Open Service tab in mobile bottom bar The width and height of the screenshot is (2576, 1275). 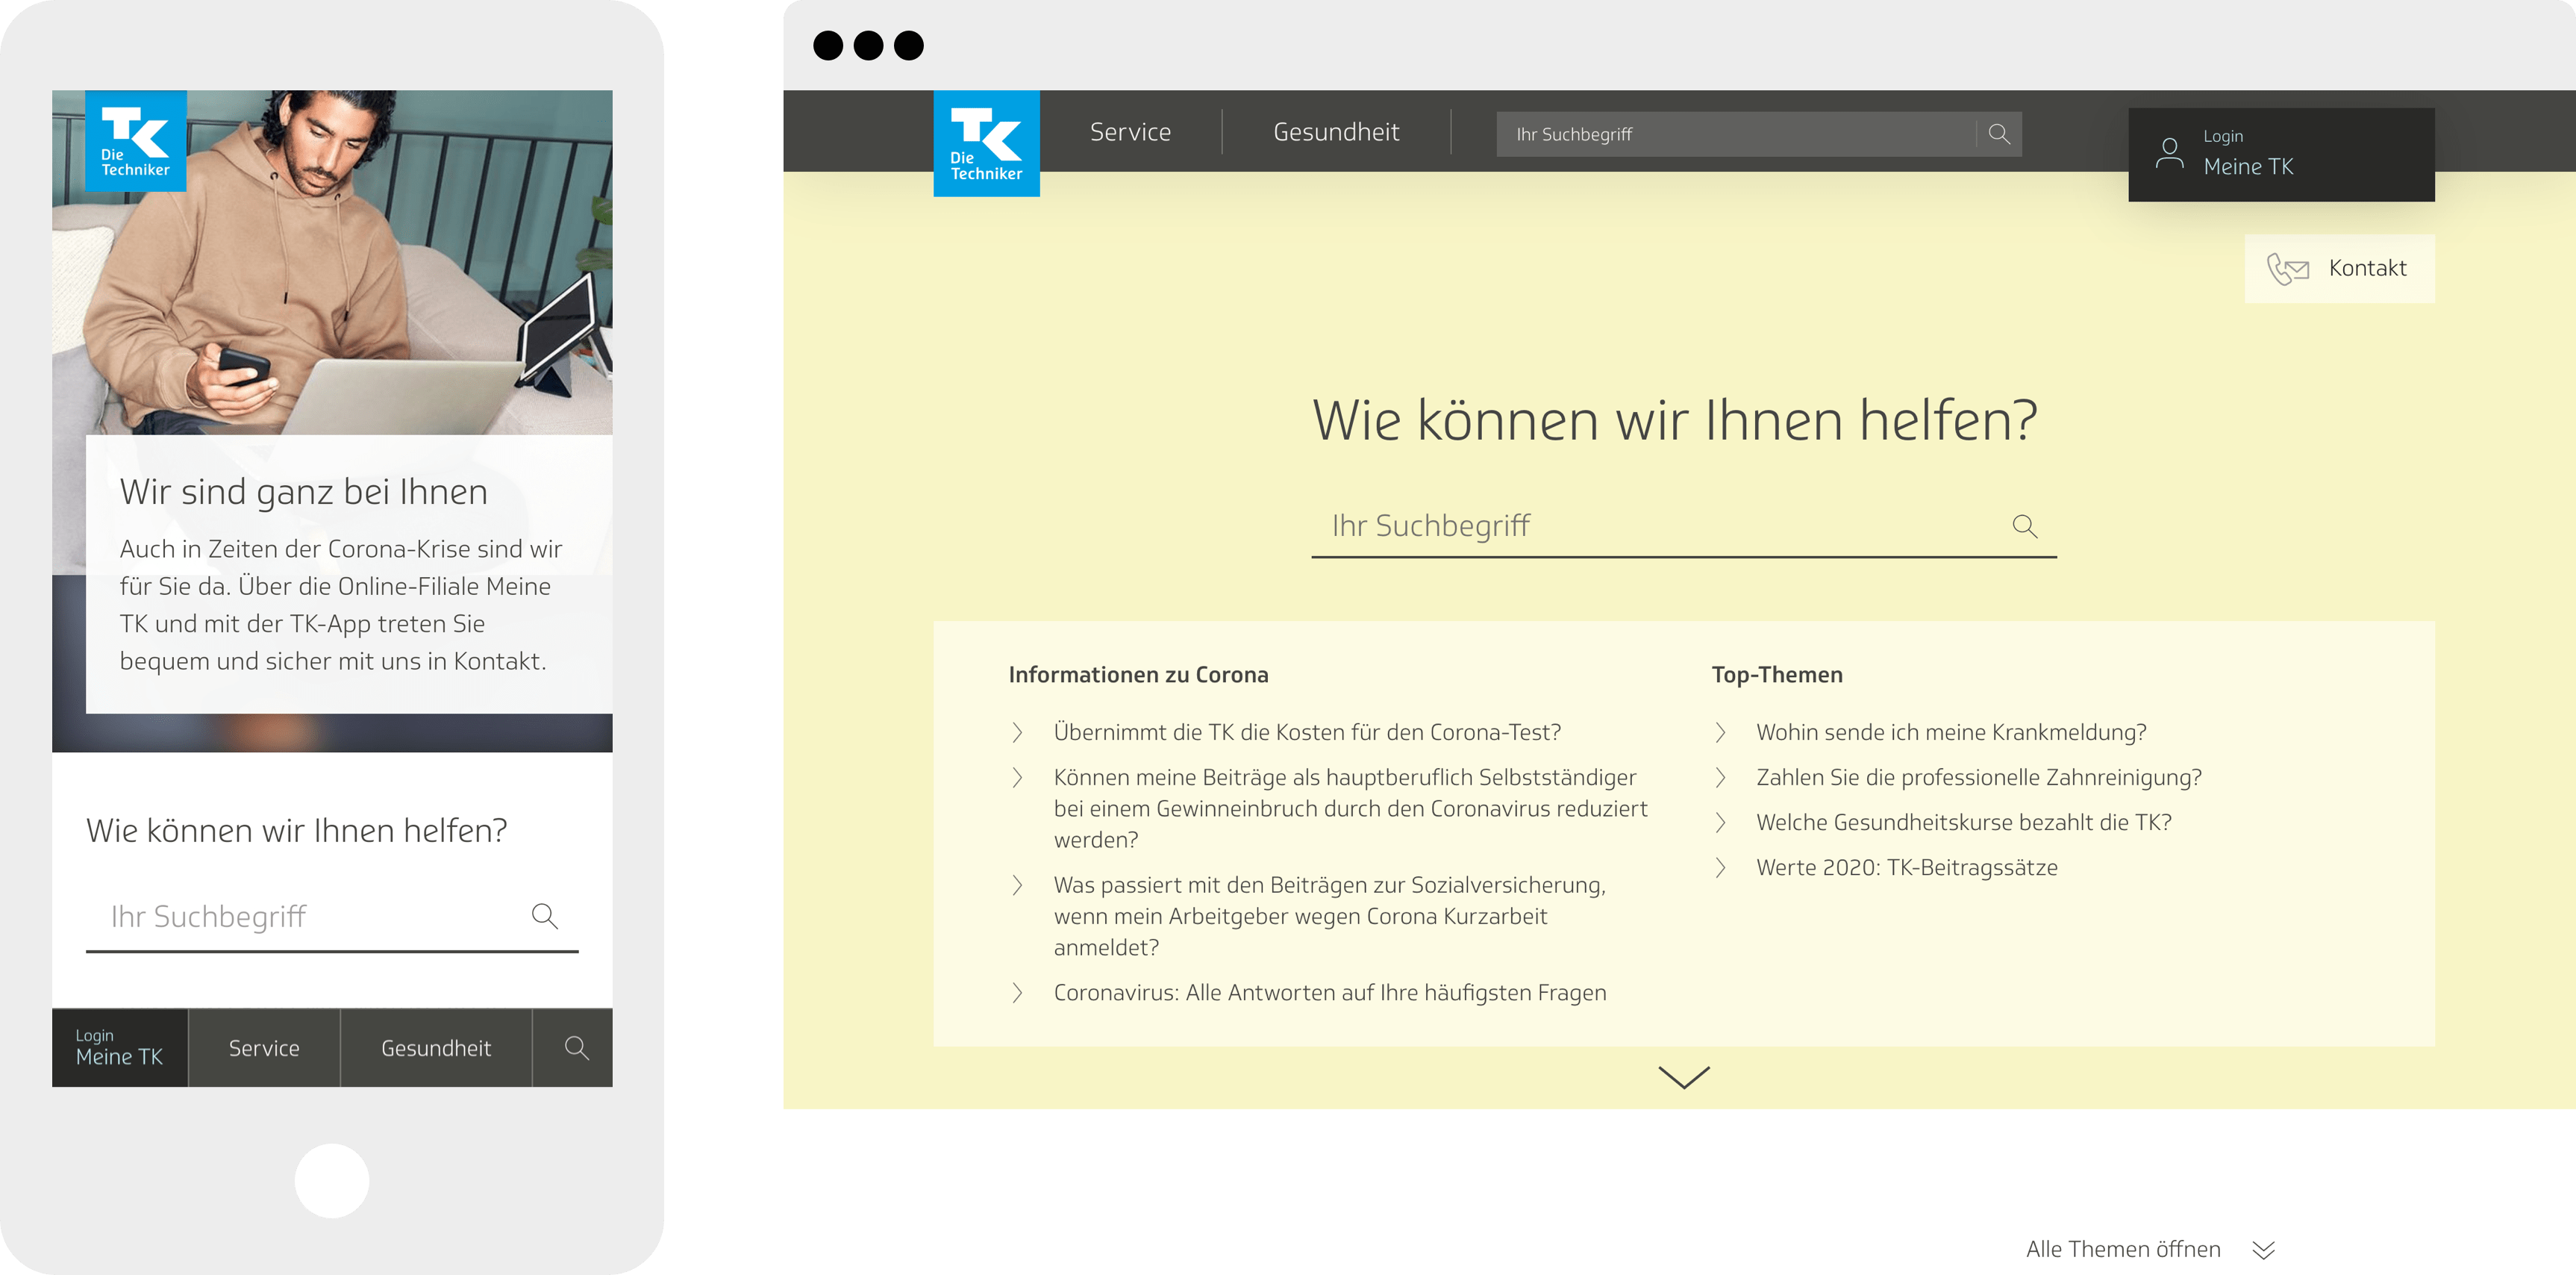264,1048
